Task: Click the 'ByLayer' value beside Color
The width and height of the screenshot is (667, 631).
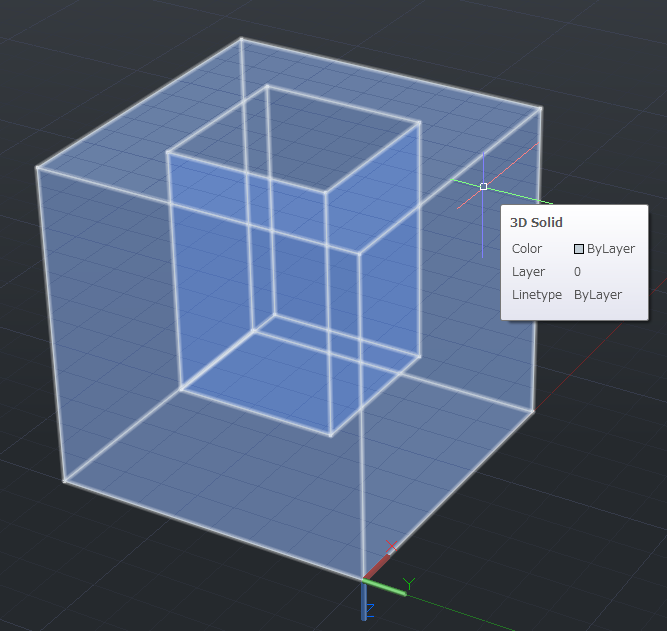Action: click(x=611, y=249)
